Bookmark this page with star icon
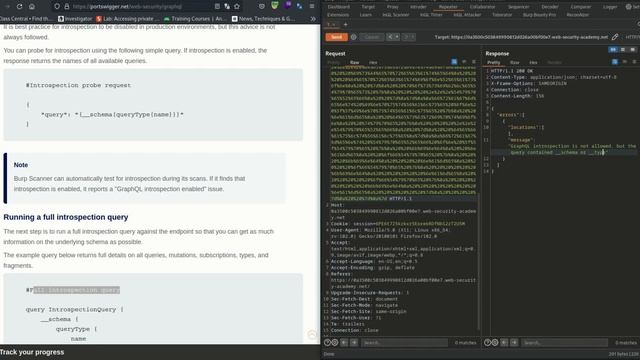This screenshot has height=360, width=640. 237,7
